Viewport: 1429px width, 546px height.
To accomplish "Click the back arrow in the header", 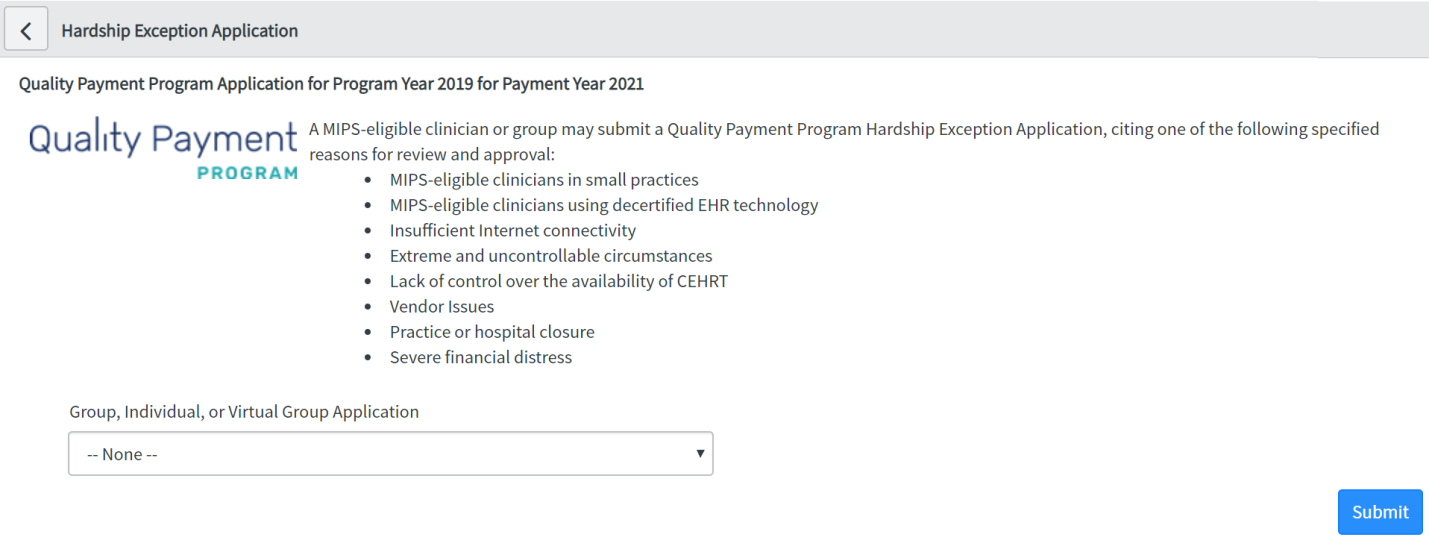I will point(26,30).
